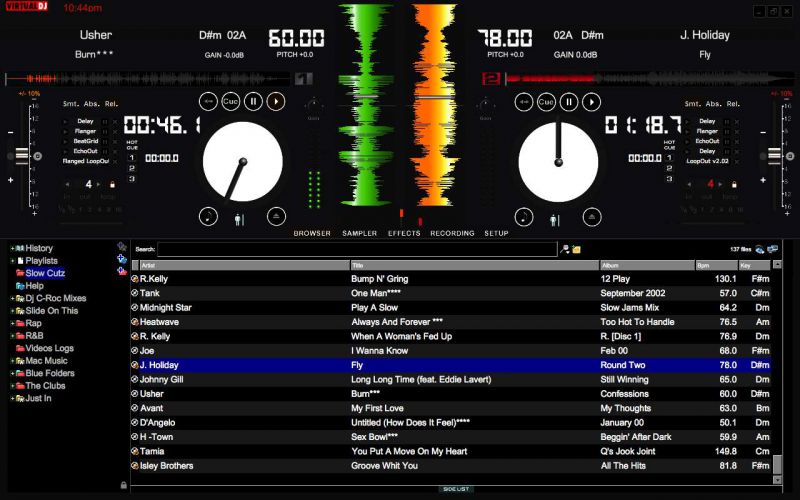Expand the History tree node
The height and width of the screenshot is (500, 800).
(x=12, y=248)
